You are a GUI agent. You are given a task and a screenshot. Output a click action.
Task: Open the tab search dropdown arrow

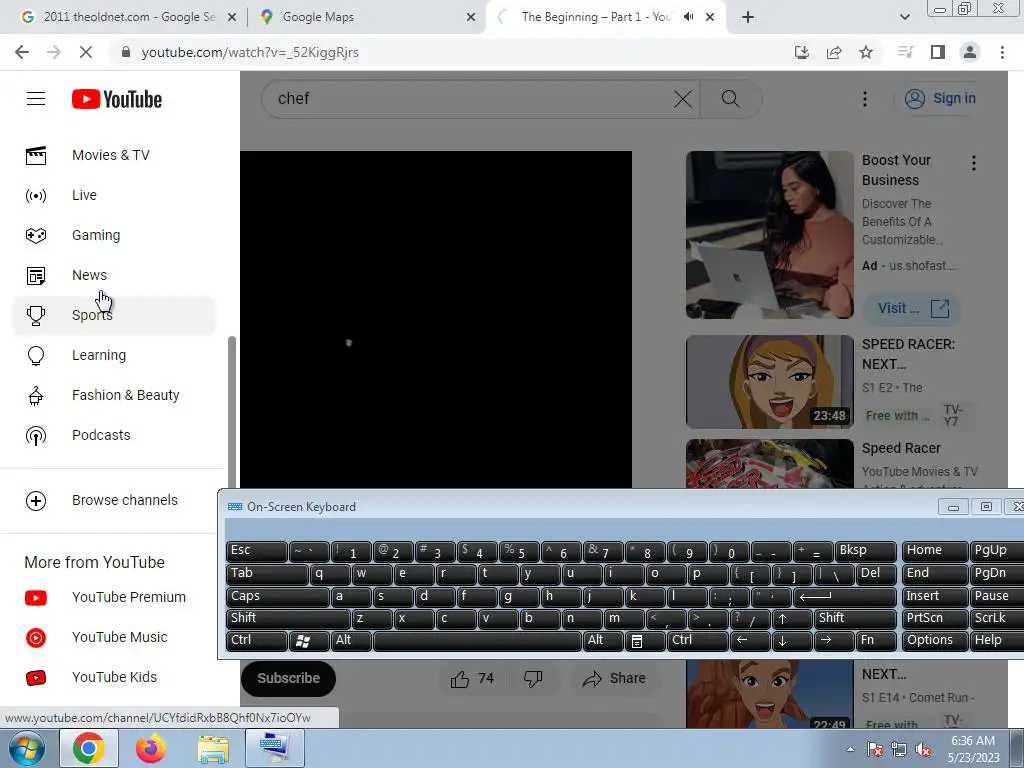(x=904, y=17)
